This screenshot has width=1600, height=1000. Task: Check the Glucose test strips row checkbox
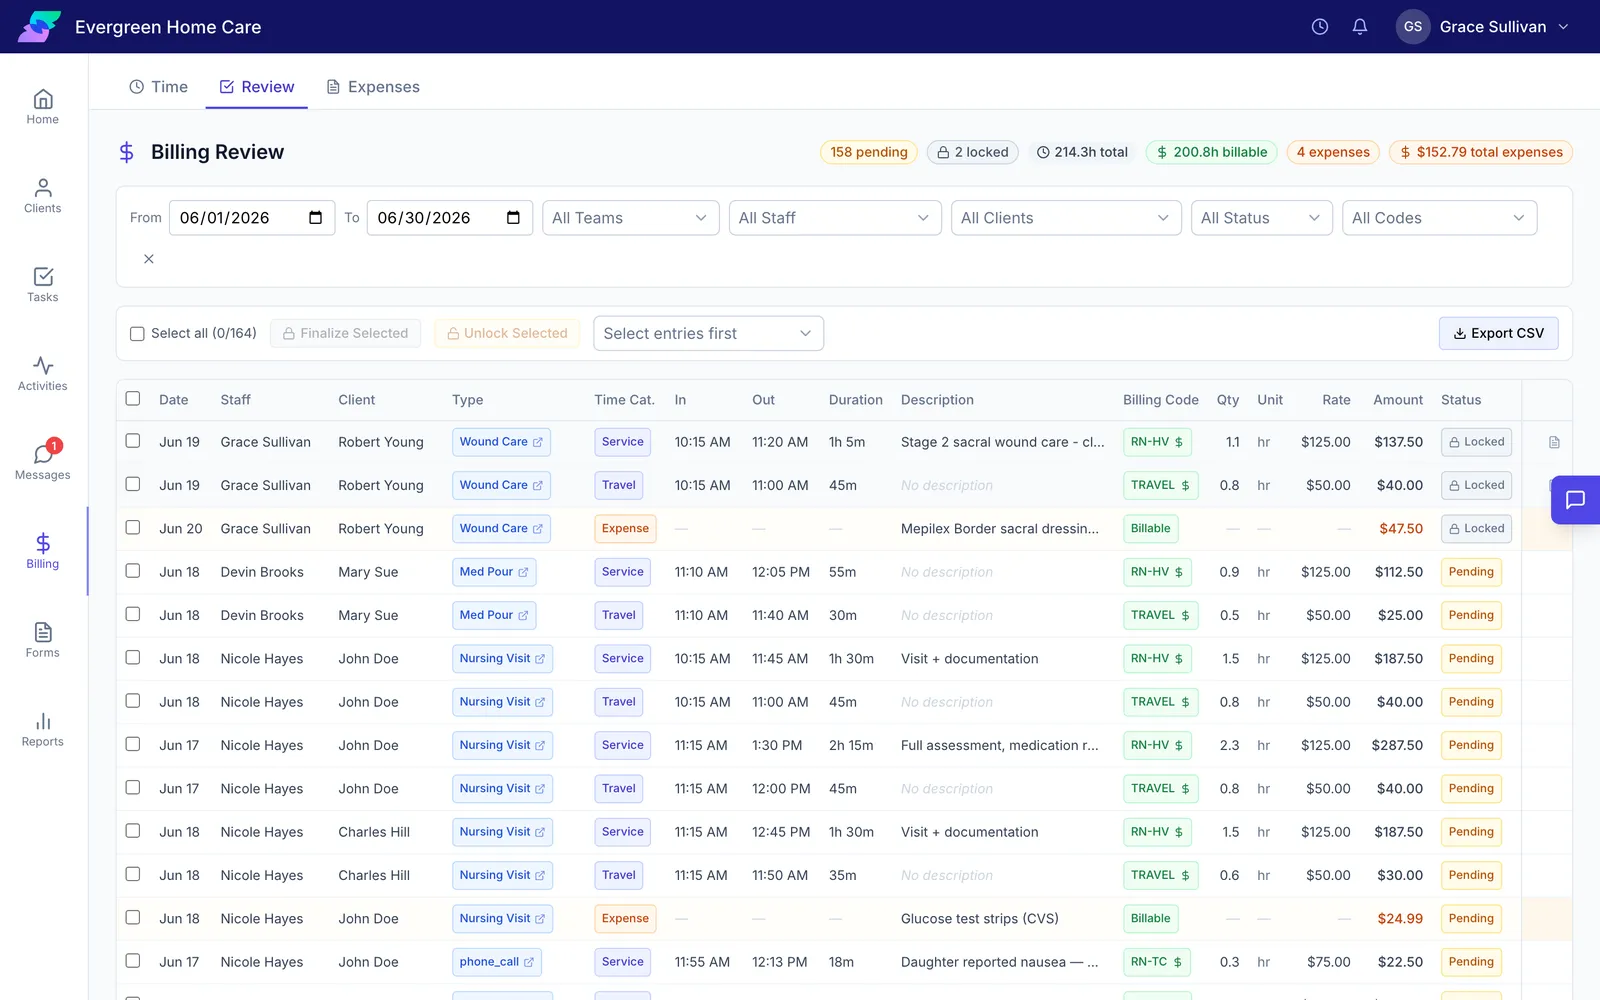coord(133,917)
